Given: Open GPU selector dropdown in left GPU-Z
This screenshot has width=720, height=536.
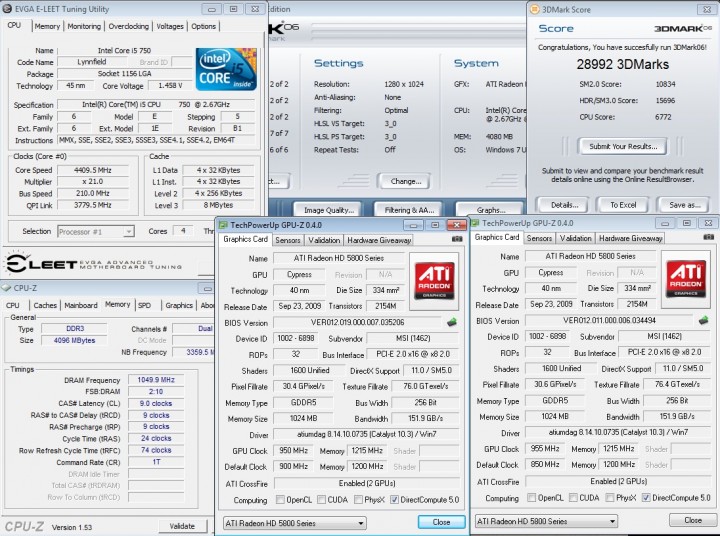Looking at the screenshot, I should click(x=294, y=523).
